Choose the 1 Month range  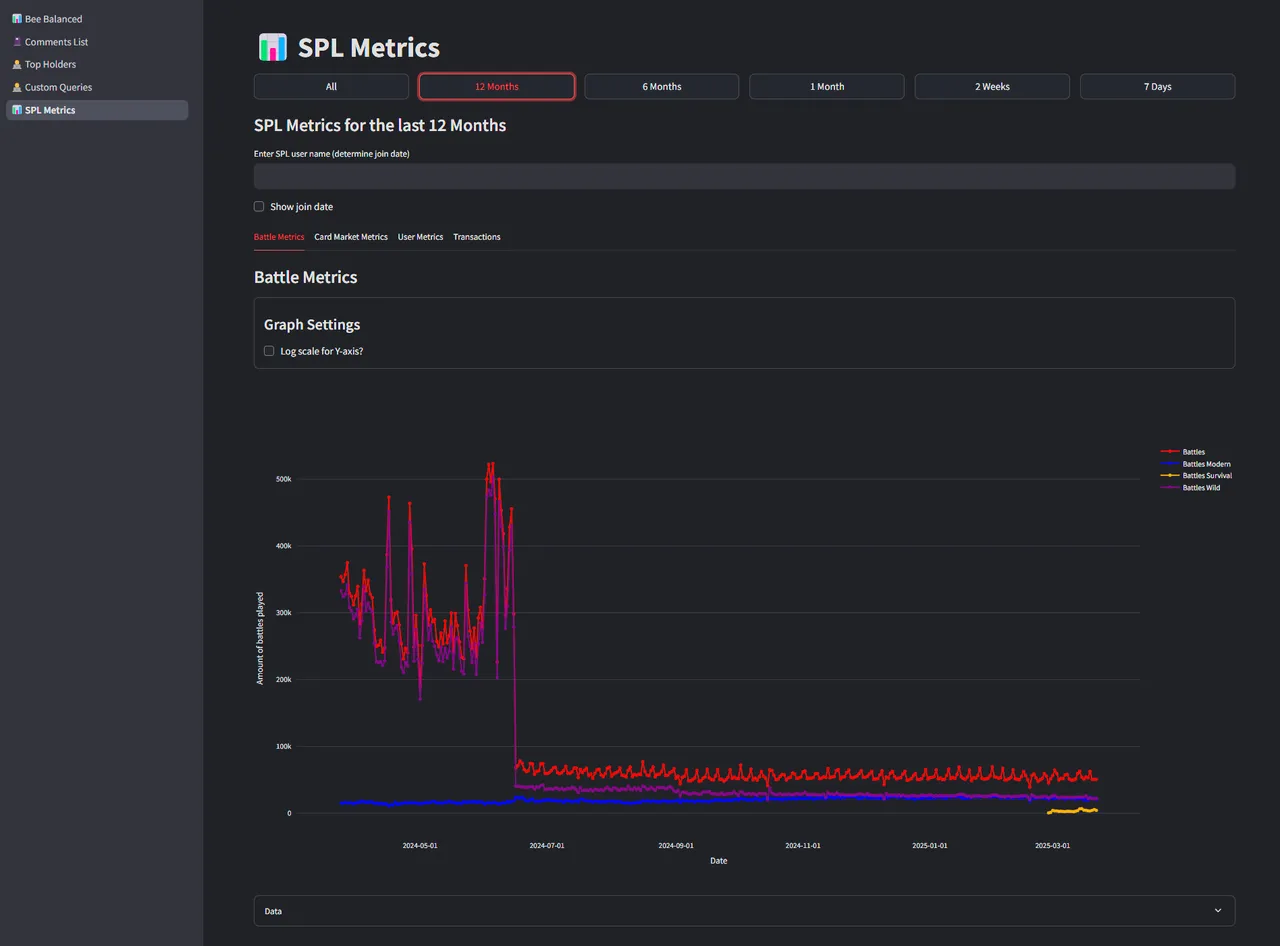pos(827,87)
